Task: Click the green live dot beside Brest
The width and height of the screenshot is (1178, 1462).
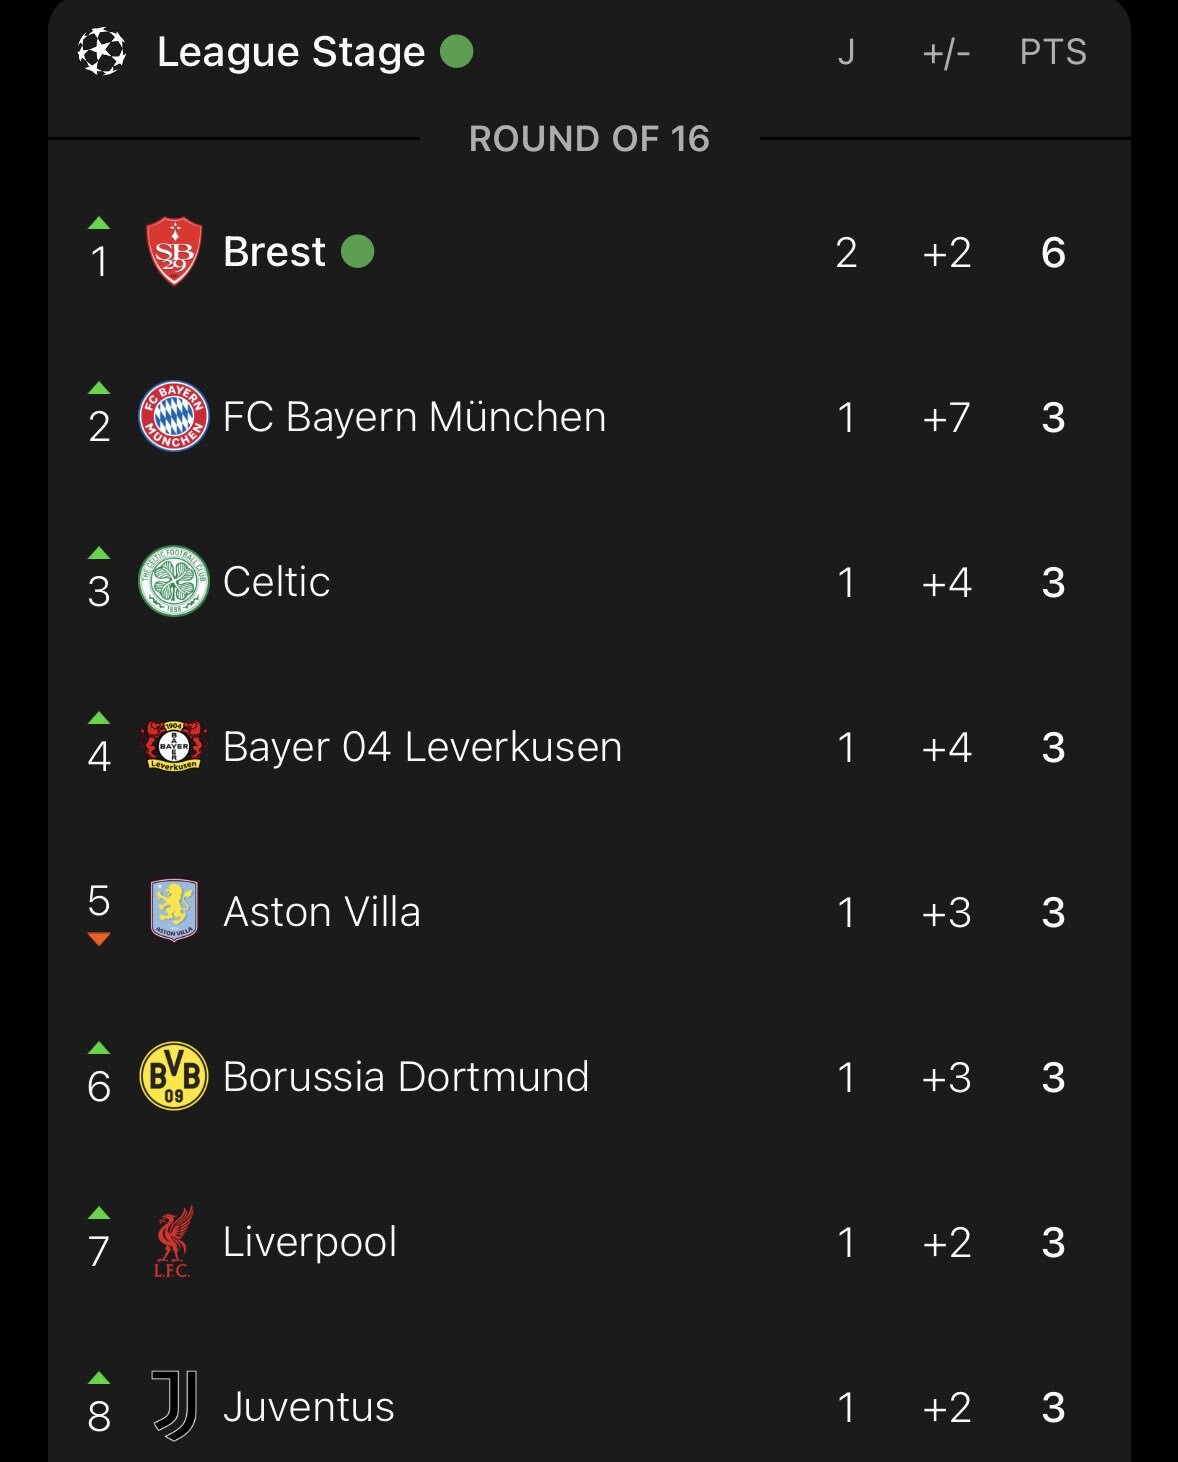Action: click(358, 251)
